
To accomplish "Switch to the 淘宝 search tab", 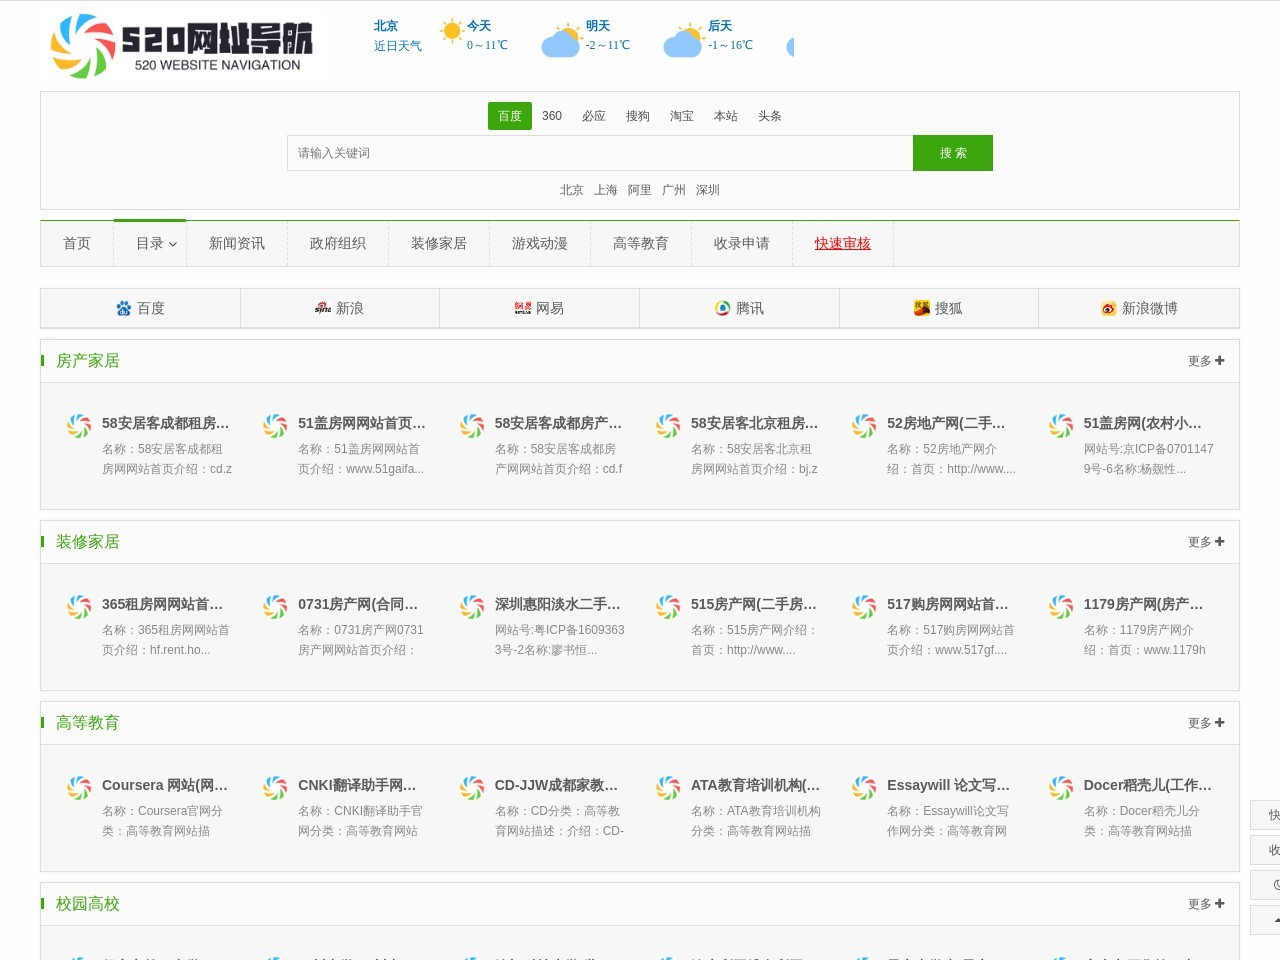I will pyautogui.click(x=682, y=116).
